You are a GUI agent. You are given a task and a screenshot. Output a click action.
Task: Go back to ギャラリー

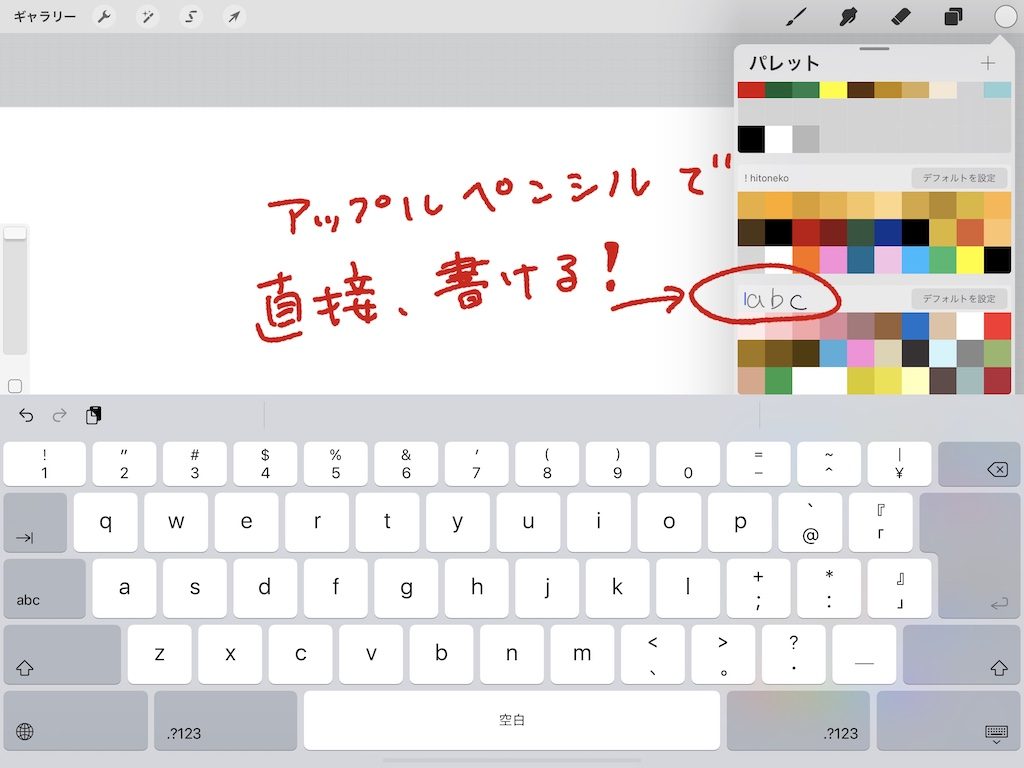pos(45,16)
